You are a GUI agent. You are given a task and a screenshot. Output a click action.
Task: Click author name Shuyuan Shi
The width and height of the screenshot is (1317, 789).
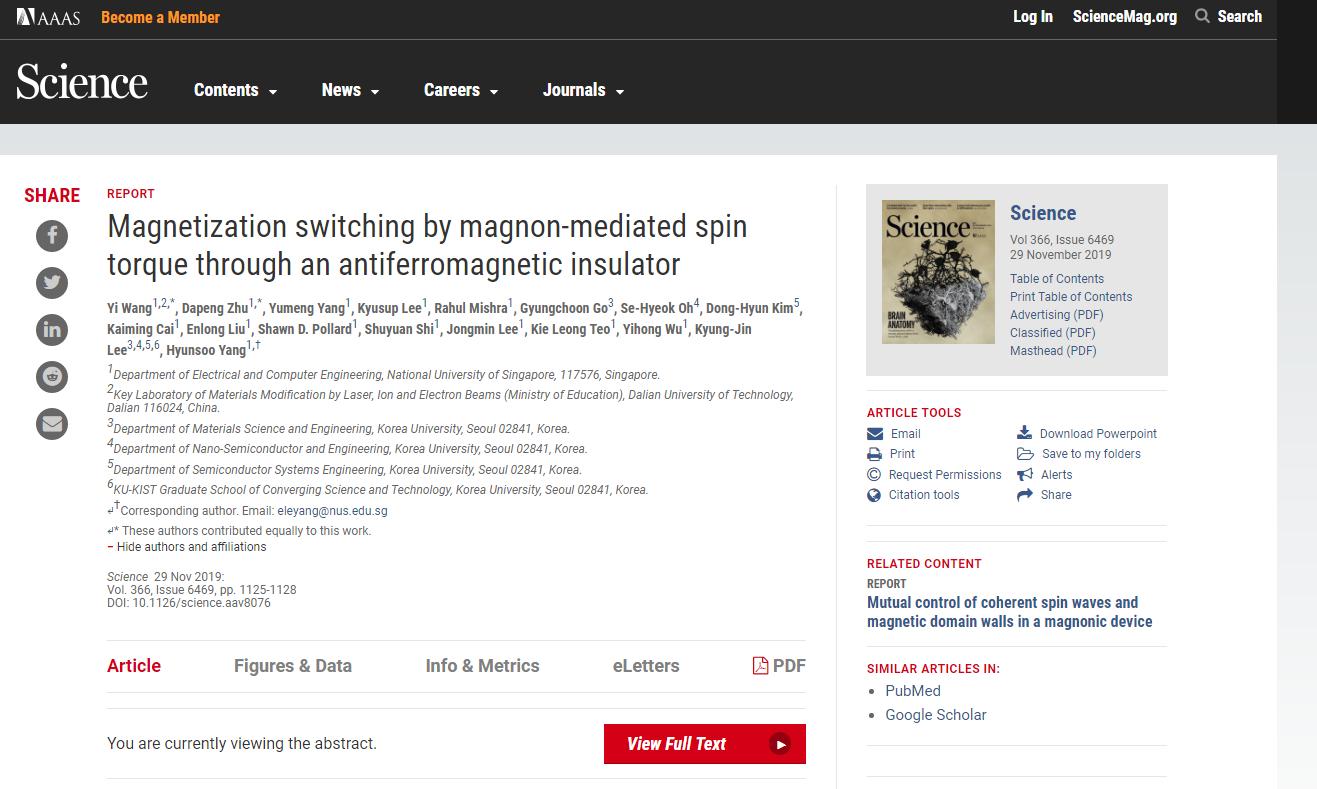[x=399, y=330]
